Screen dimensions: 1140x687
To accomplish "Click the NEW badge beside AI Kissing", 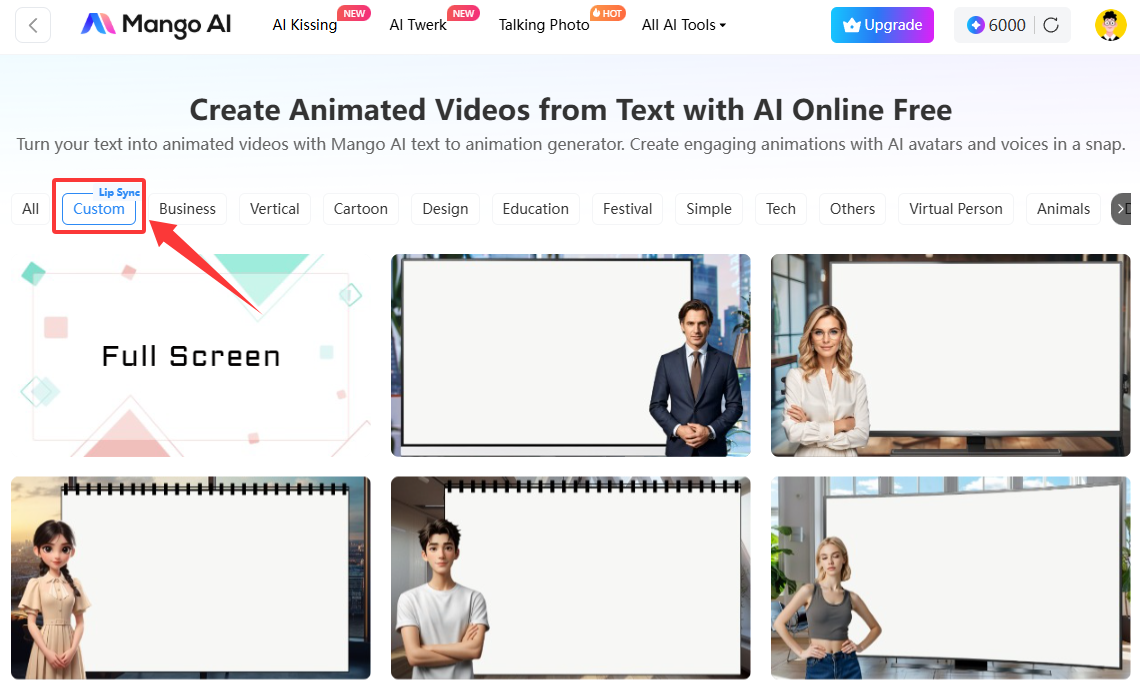I will tap(354, 12).
